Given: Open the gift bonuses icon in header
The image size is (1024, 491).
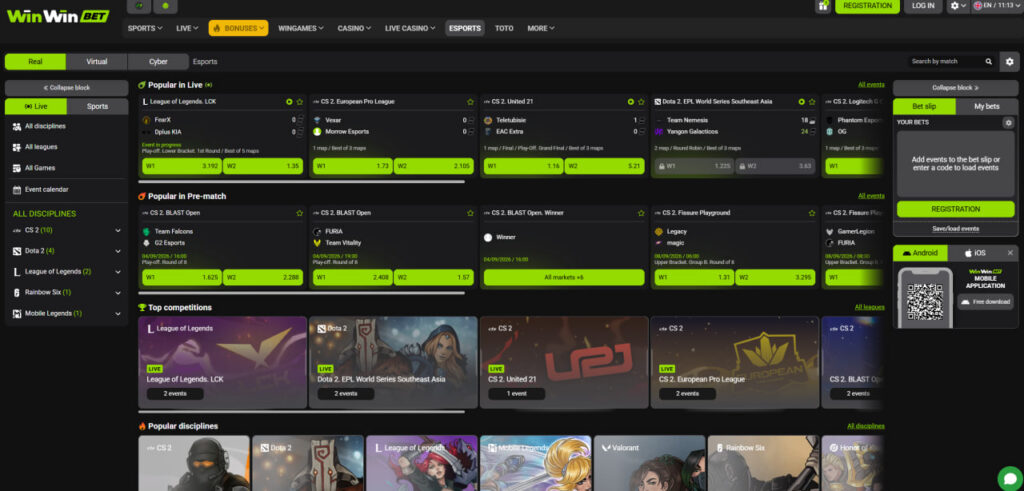Looking at the screenshot, I should click(823, 6).
